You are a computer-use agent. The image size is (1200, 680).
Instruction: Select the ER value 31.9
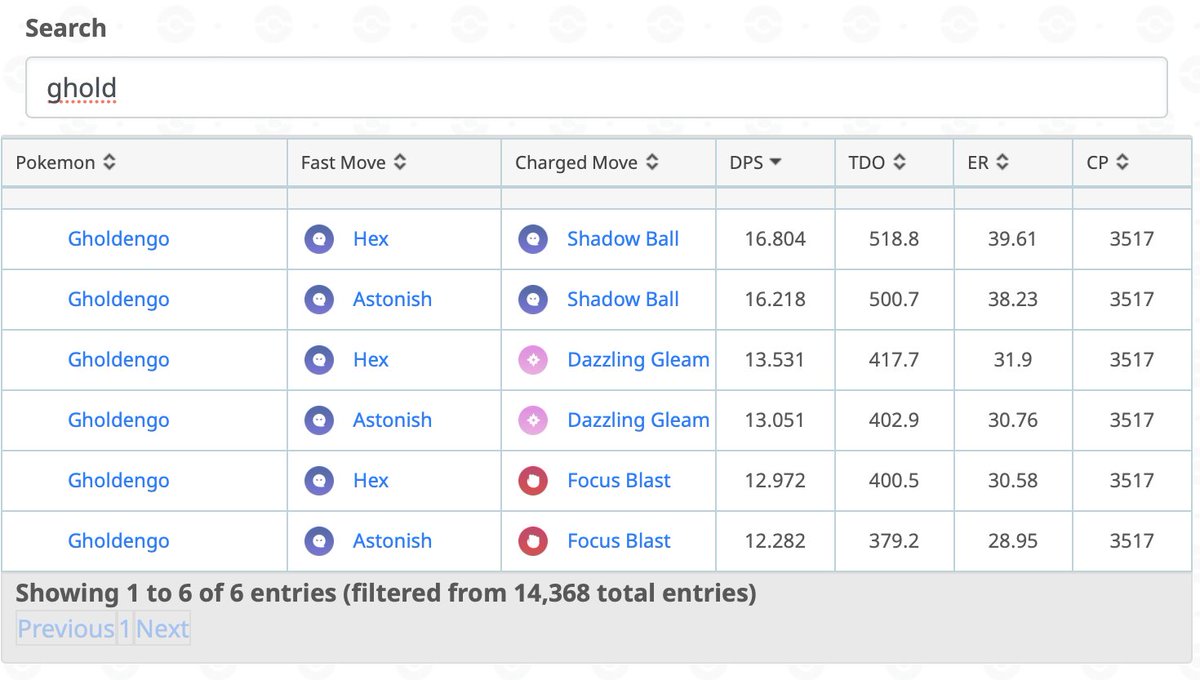[1013, 360]
